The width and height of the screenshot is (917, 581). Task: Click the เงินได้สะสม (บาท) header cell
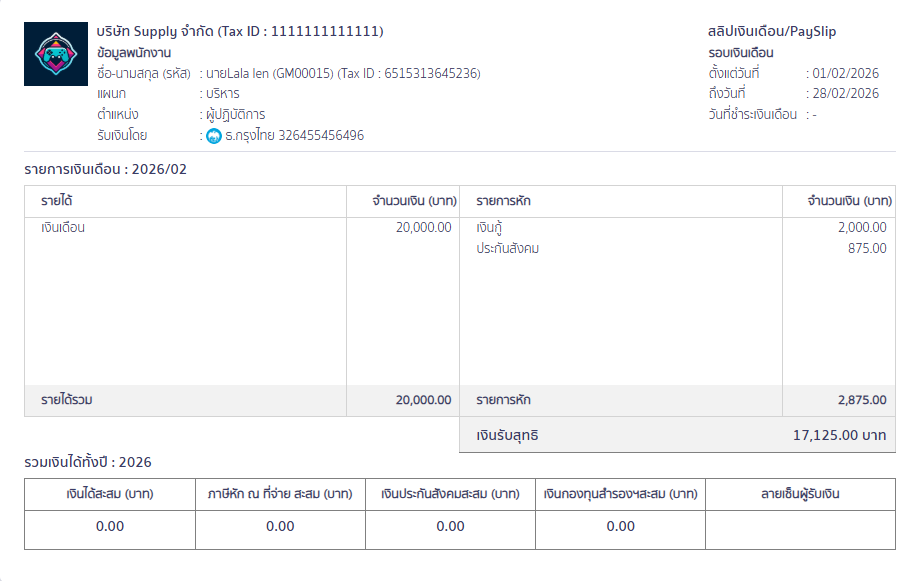tap(110, 494)
